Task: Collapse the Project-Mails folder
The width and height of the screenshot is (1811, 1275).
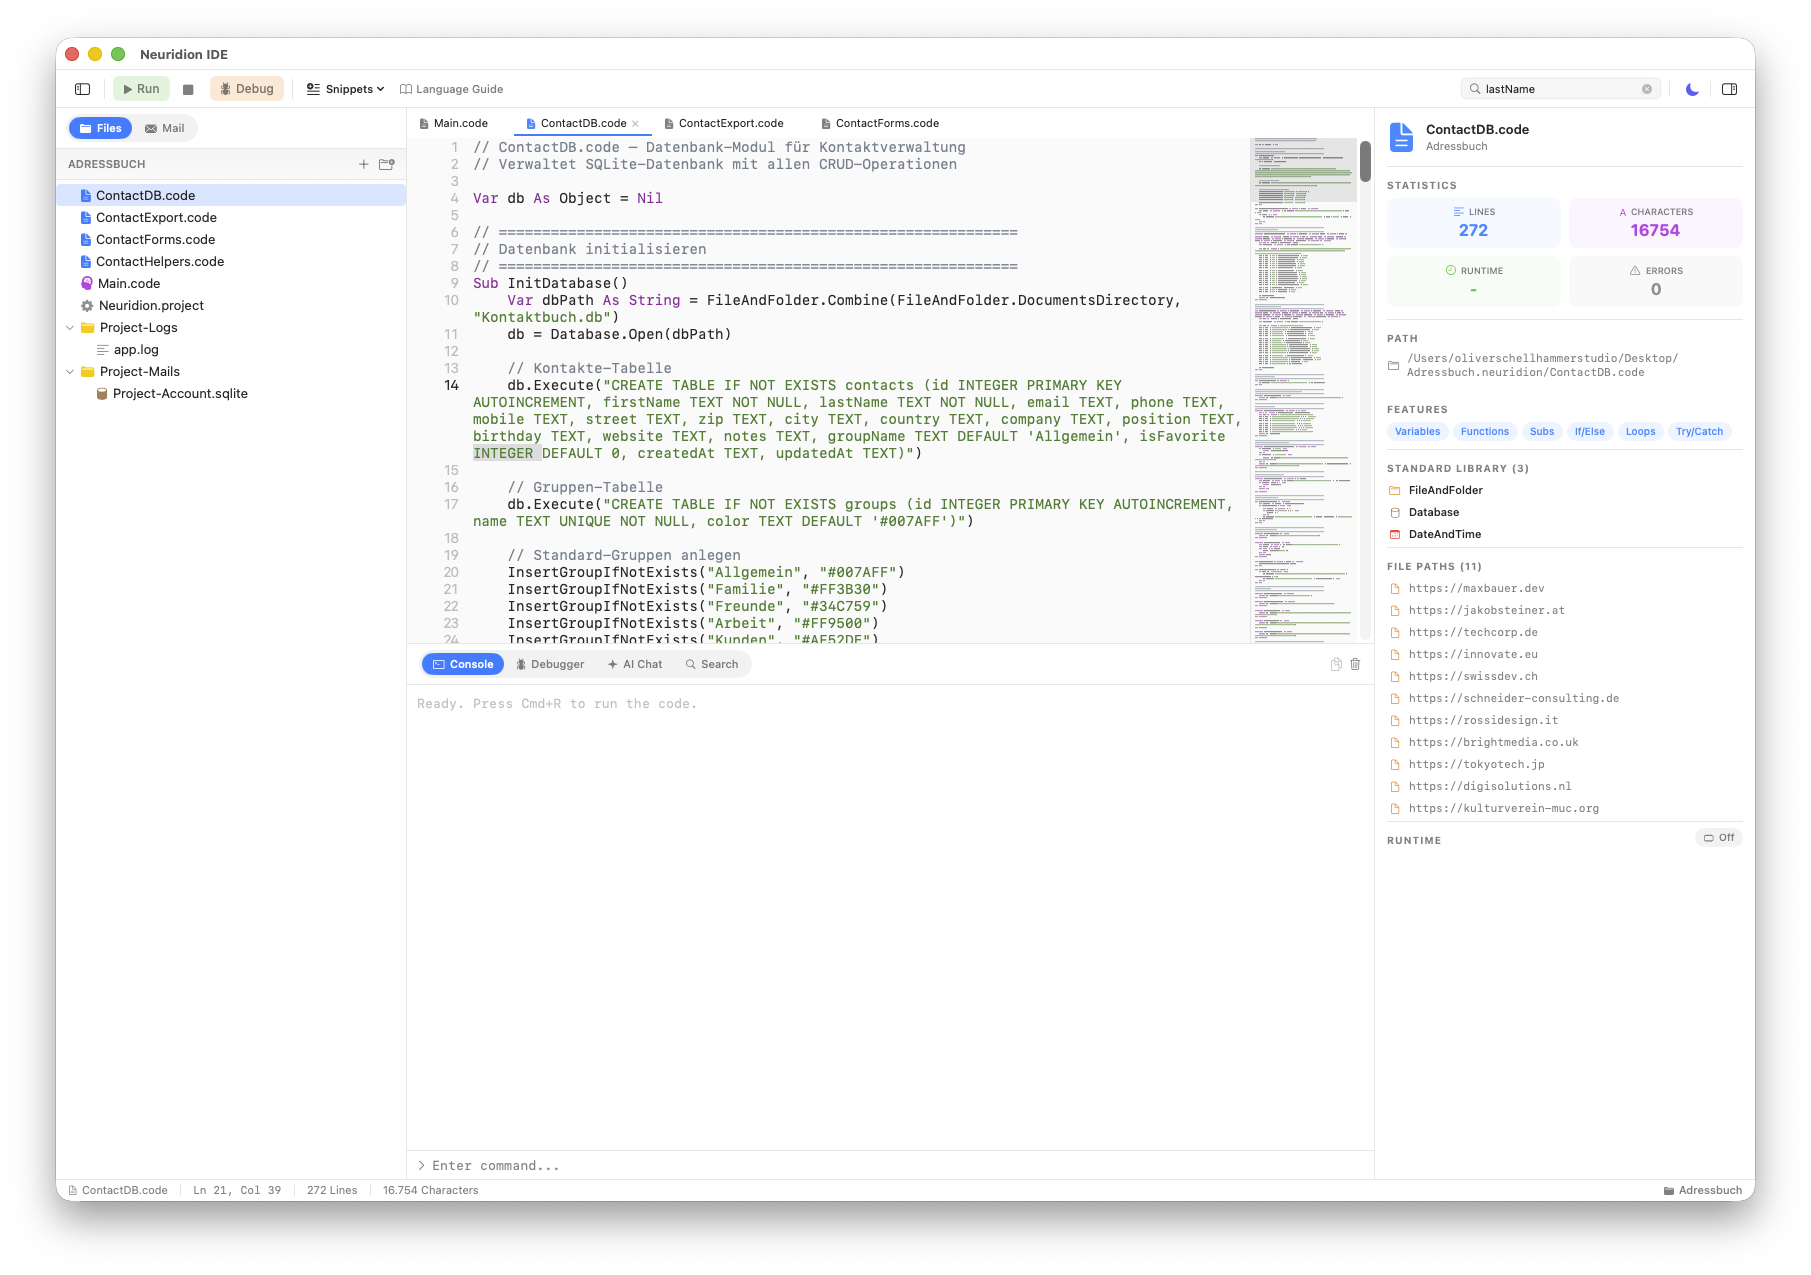Action: pos(69,371)
